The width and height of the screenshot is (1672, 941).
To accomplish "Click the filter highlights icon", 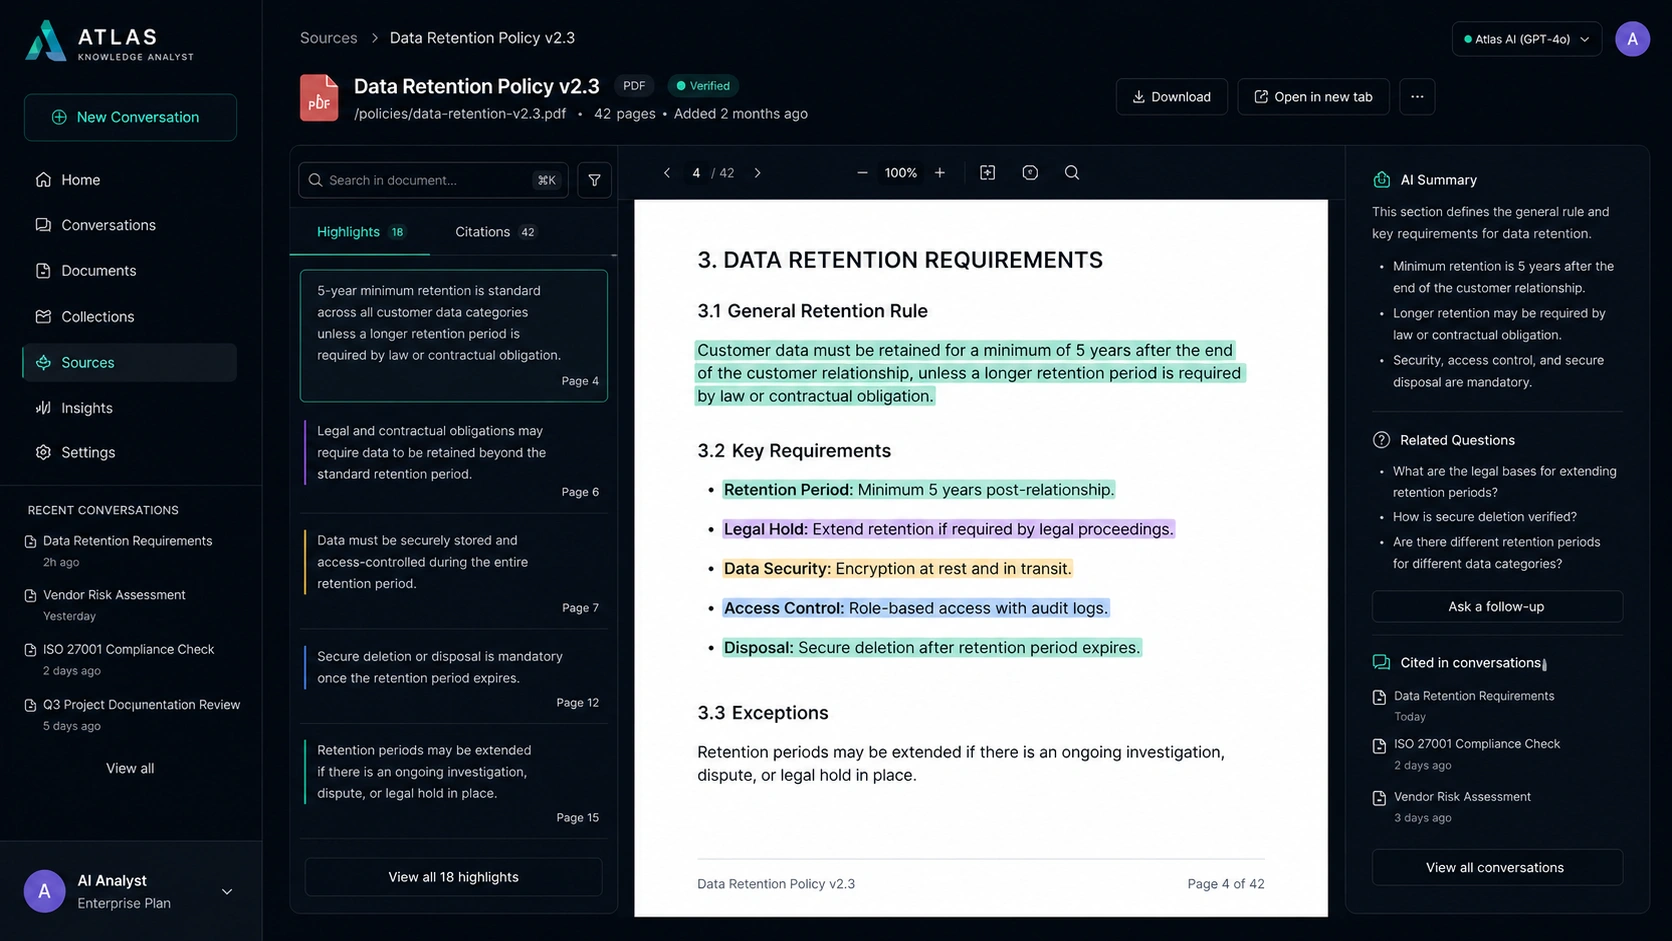I will tap(594, 180).
